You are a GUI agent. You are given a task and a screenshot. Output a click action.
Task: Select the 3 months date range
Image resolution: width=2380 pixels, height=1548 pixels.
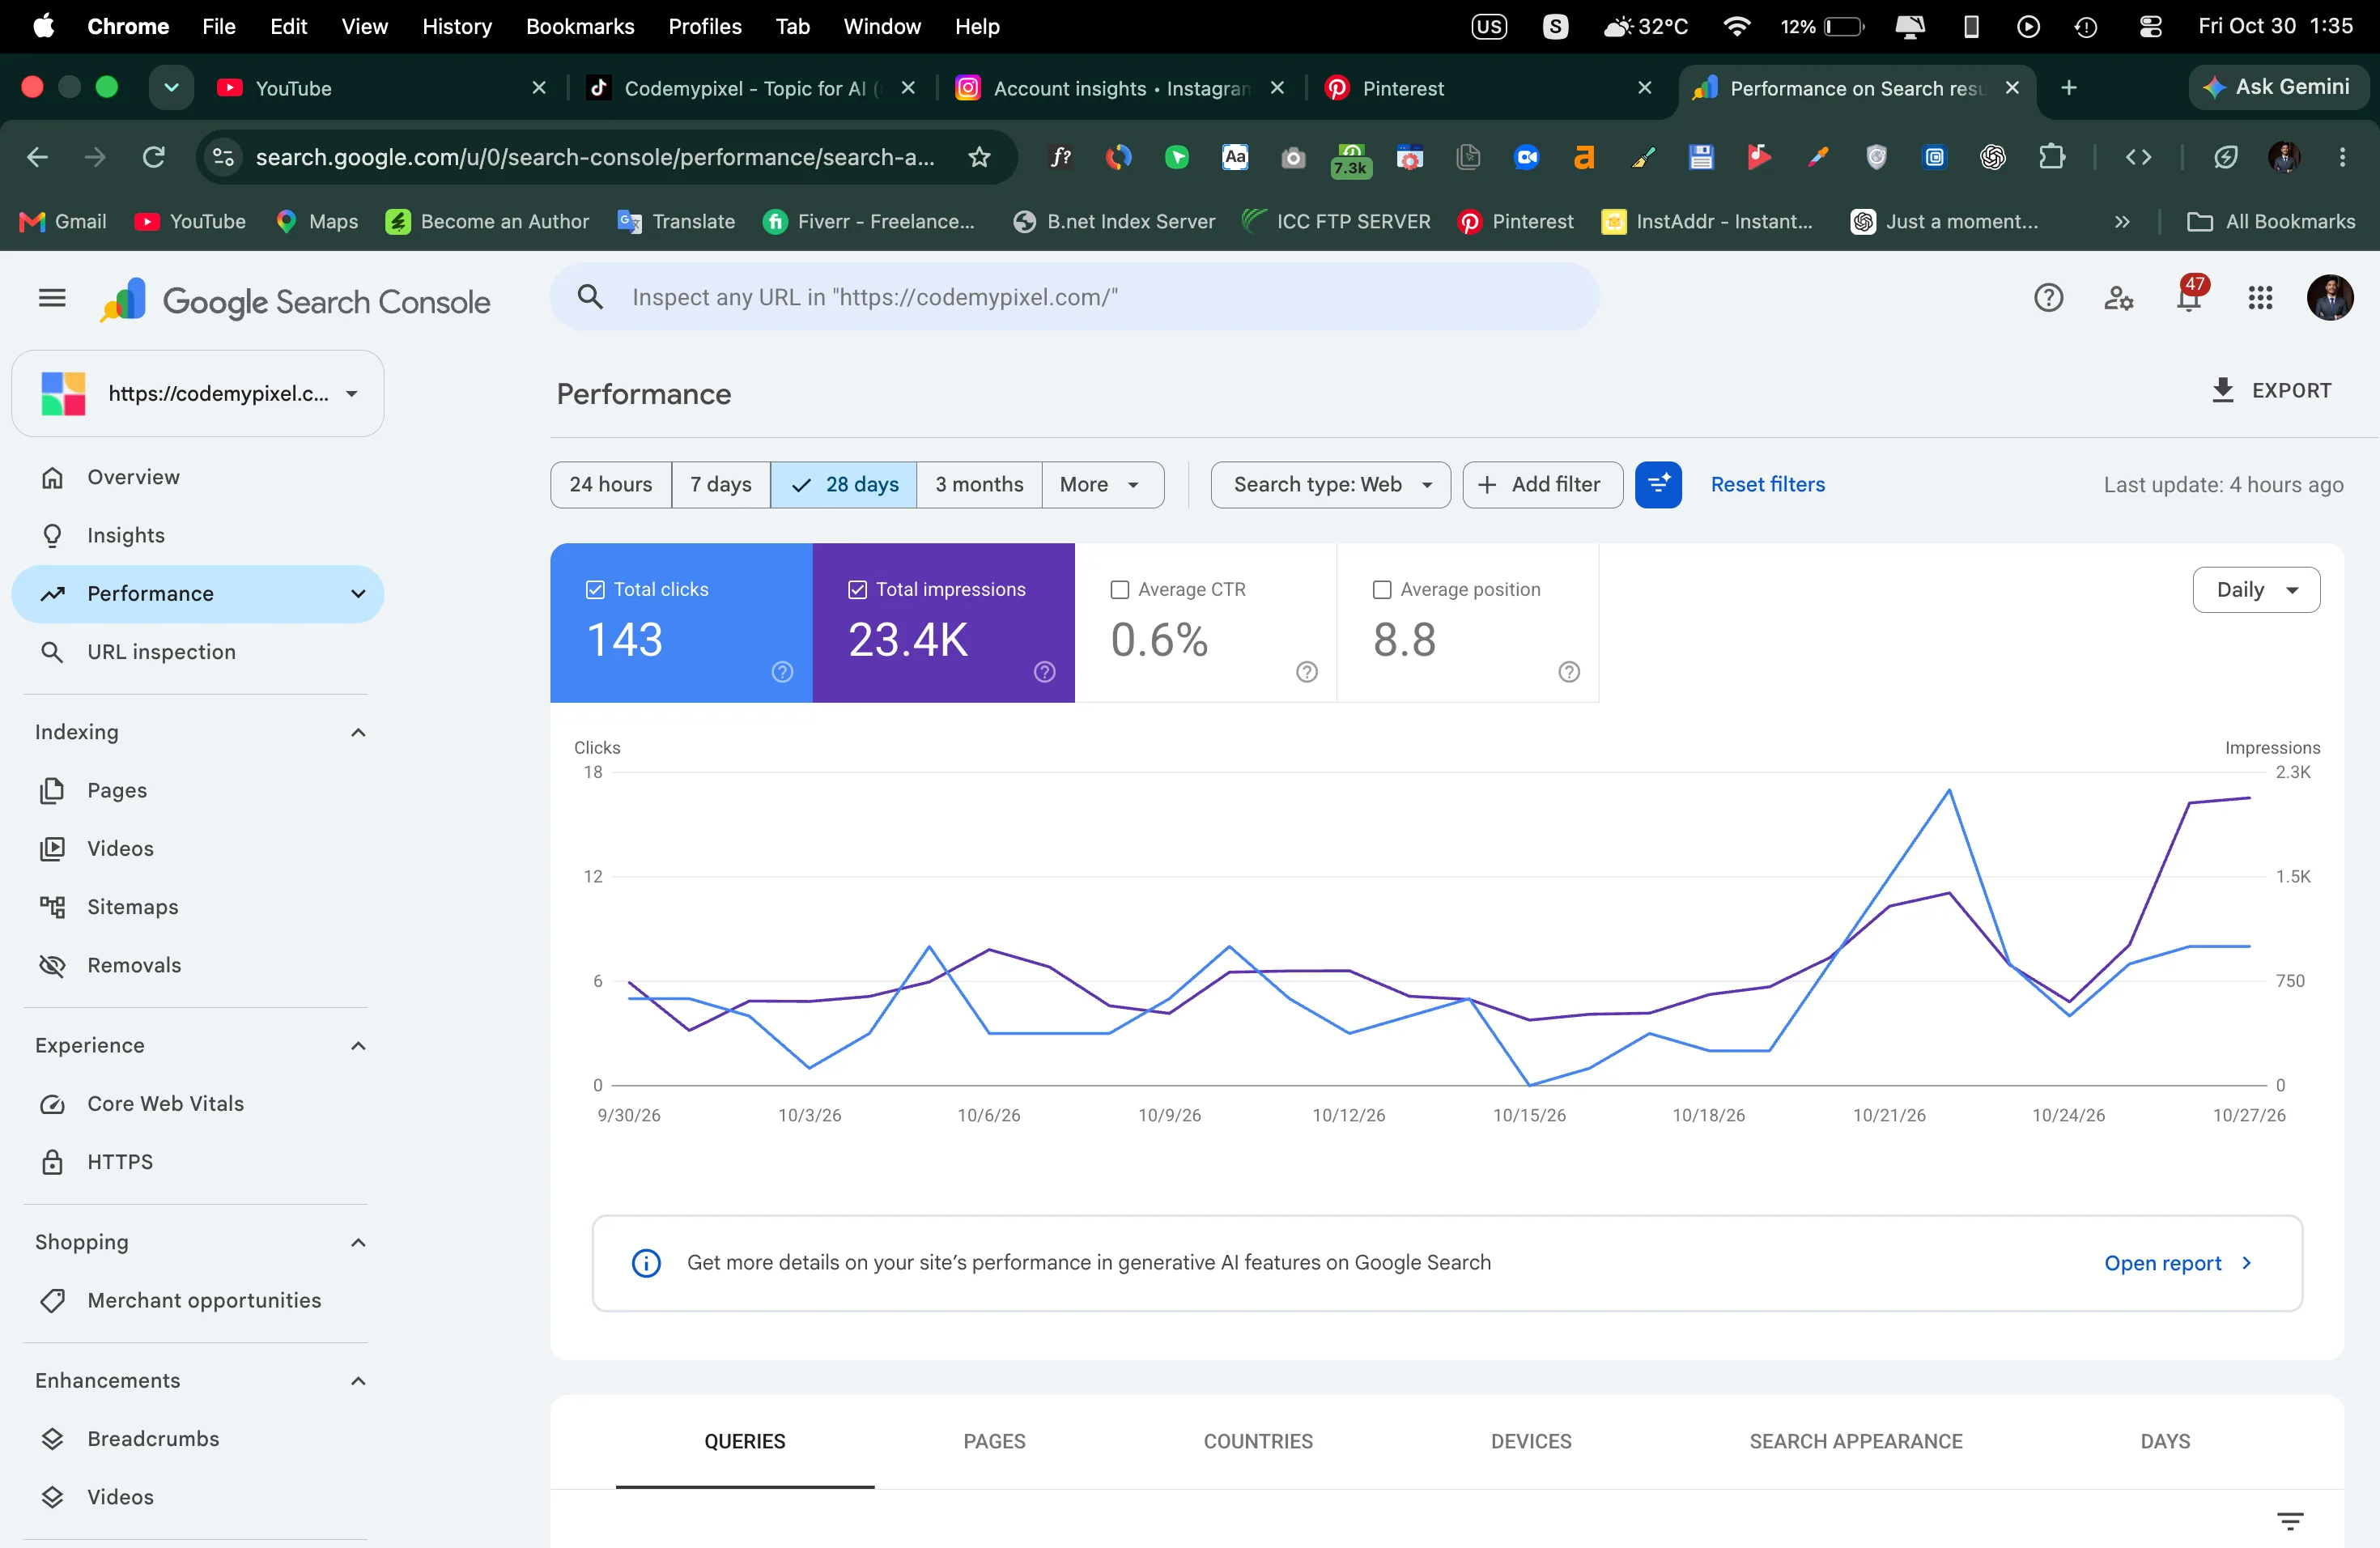point(979,485)
